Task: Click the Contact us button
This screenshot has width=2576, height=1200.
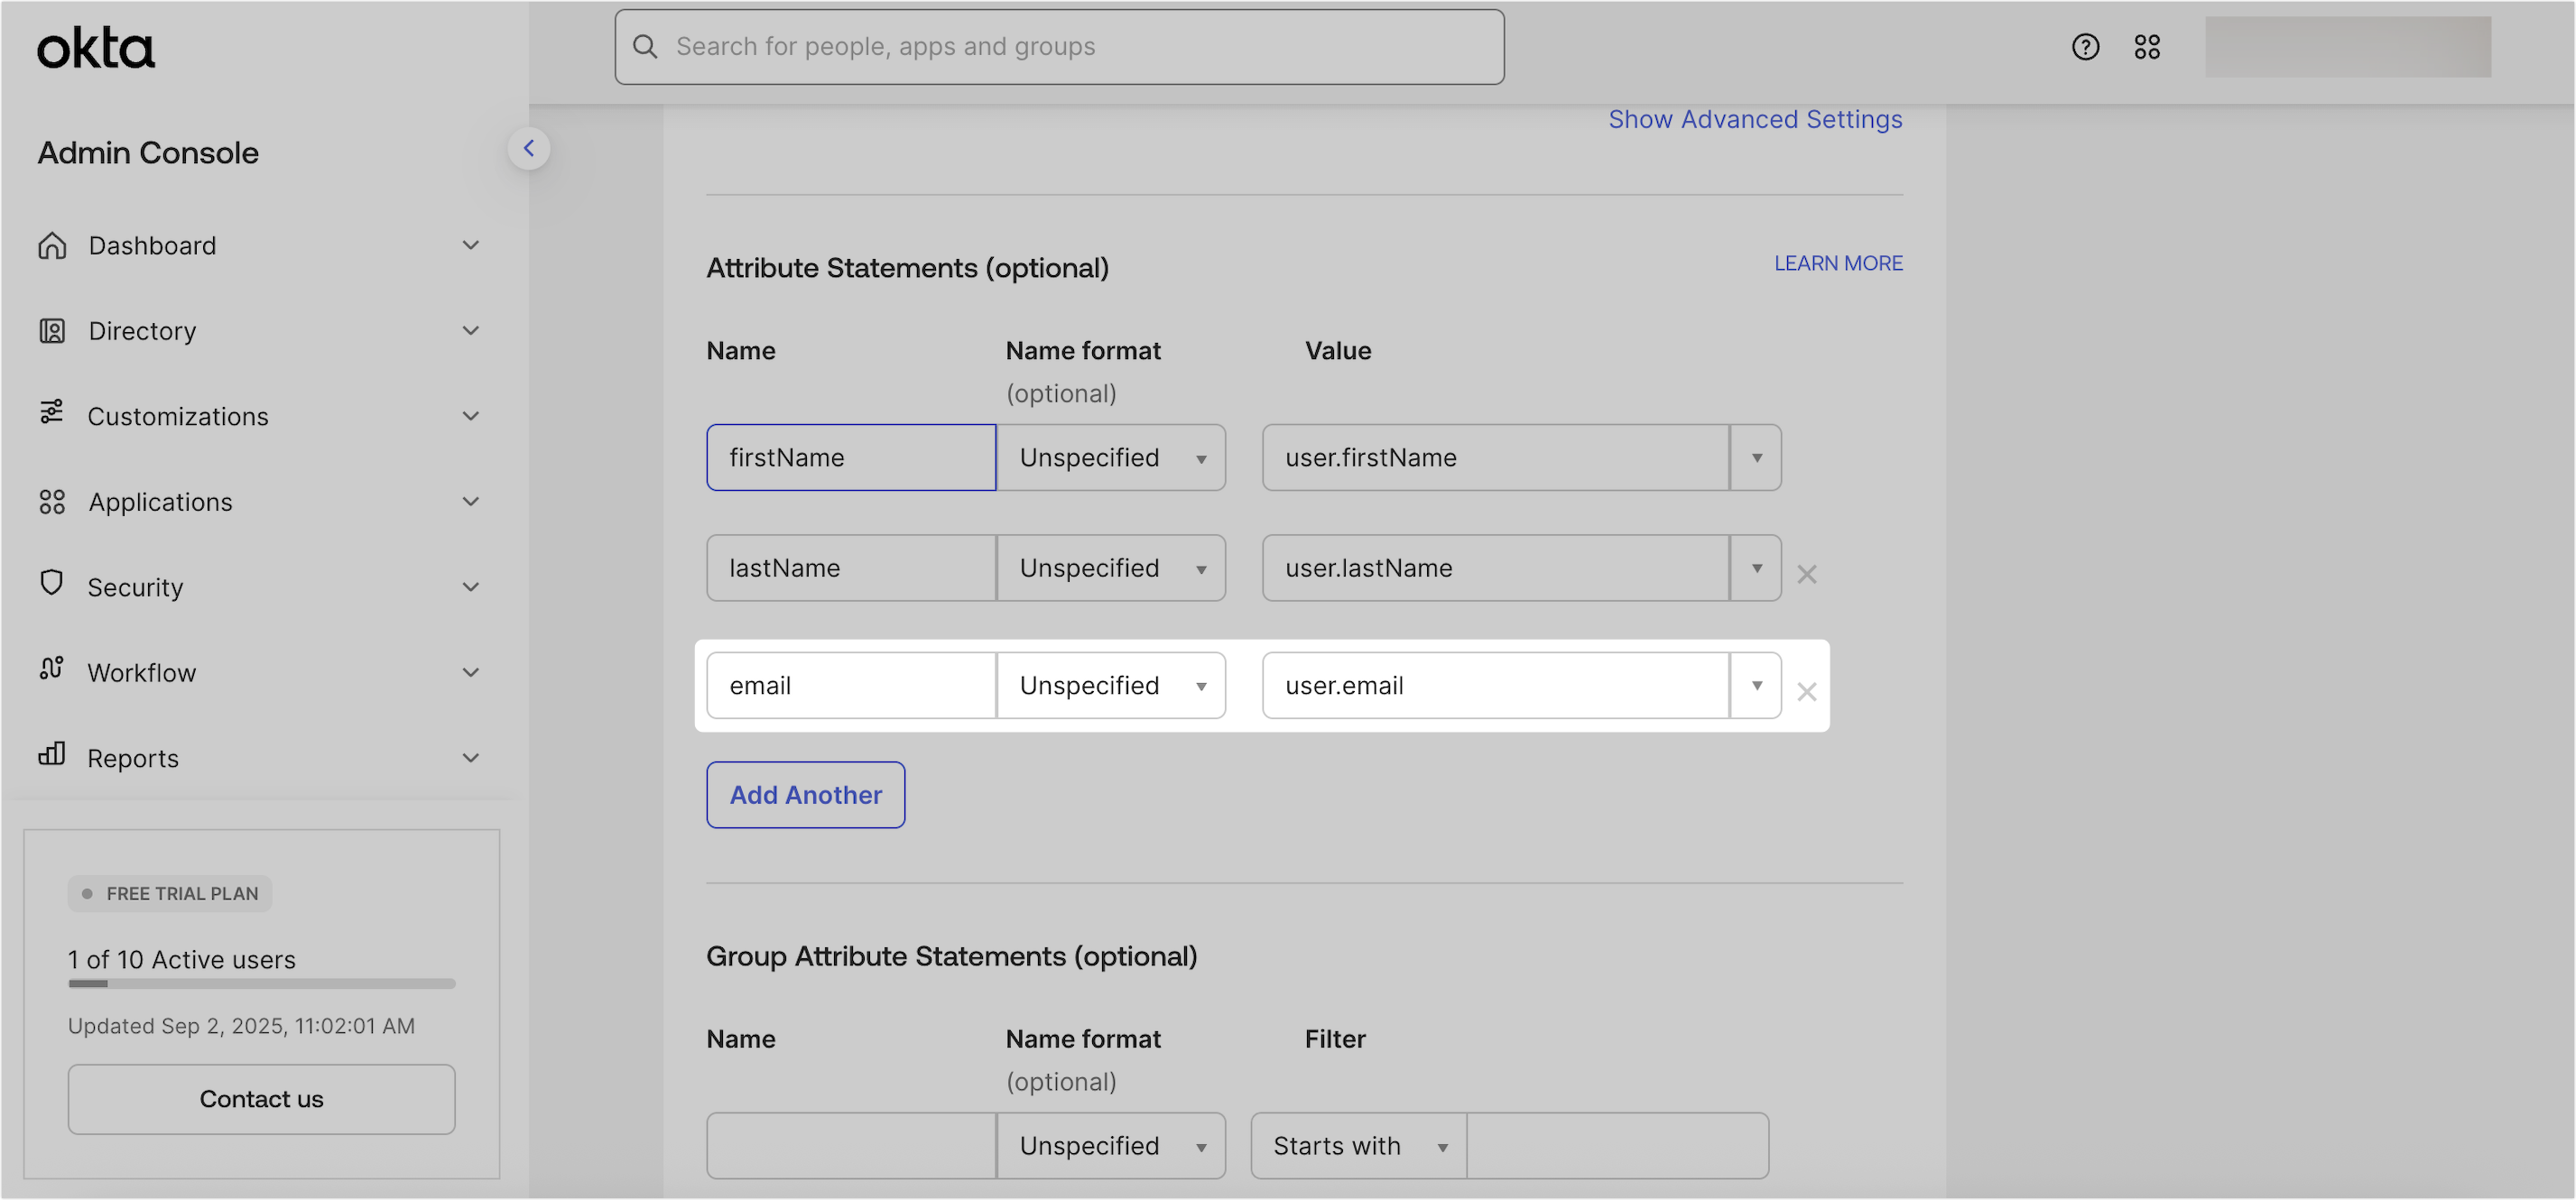Action: pos(261,1099)
